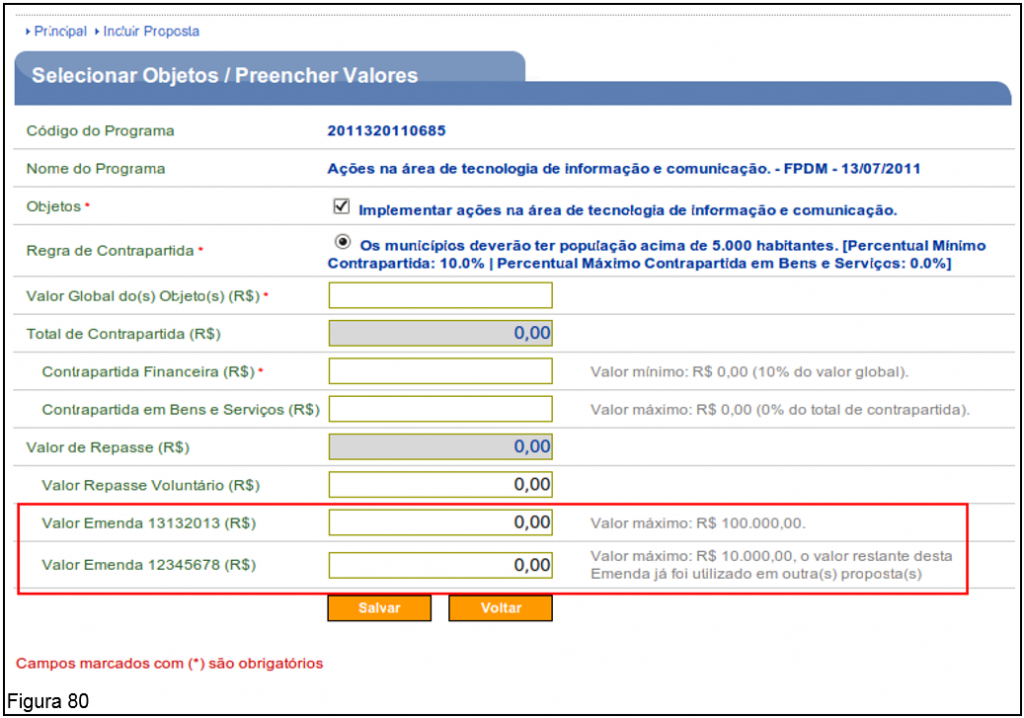Screen dimensions: 1024x718
Task: Click the greyed Total de Contrapartida field
Action: 440,333
